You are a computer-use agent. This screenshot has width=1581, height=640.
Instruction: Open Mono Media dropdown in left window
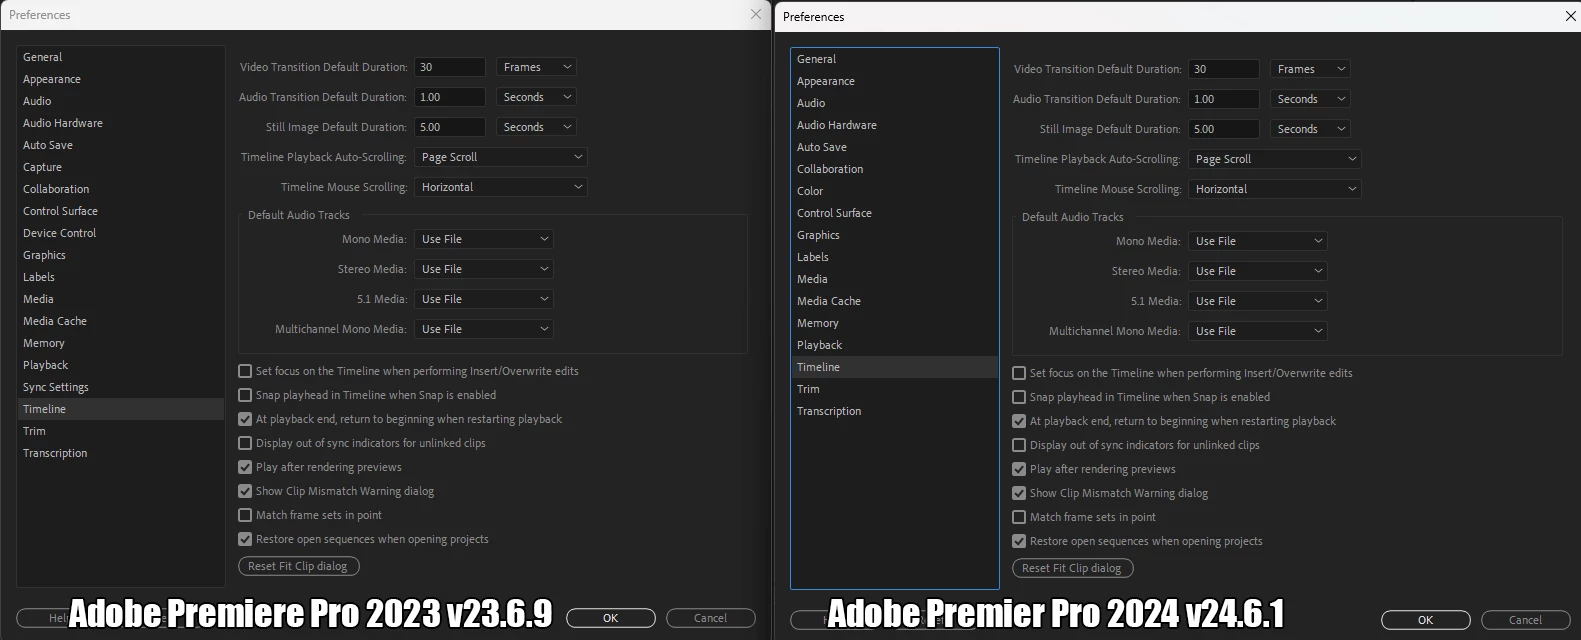(484, 239)
